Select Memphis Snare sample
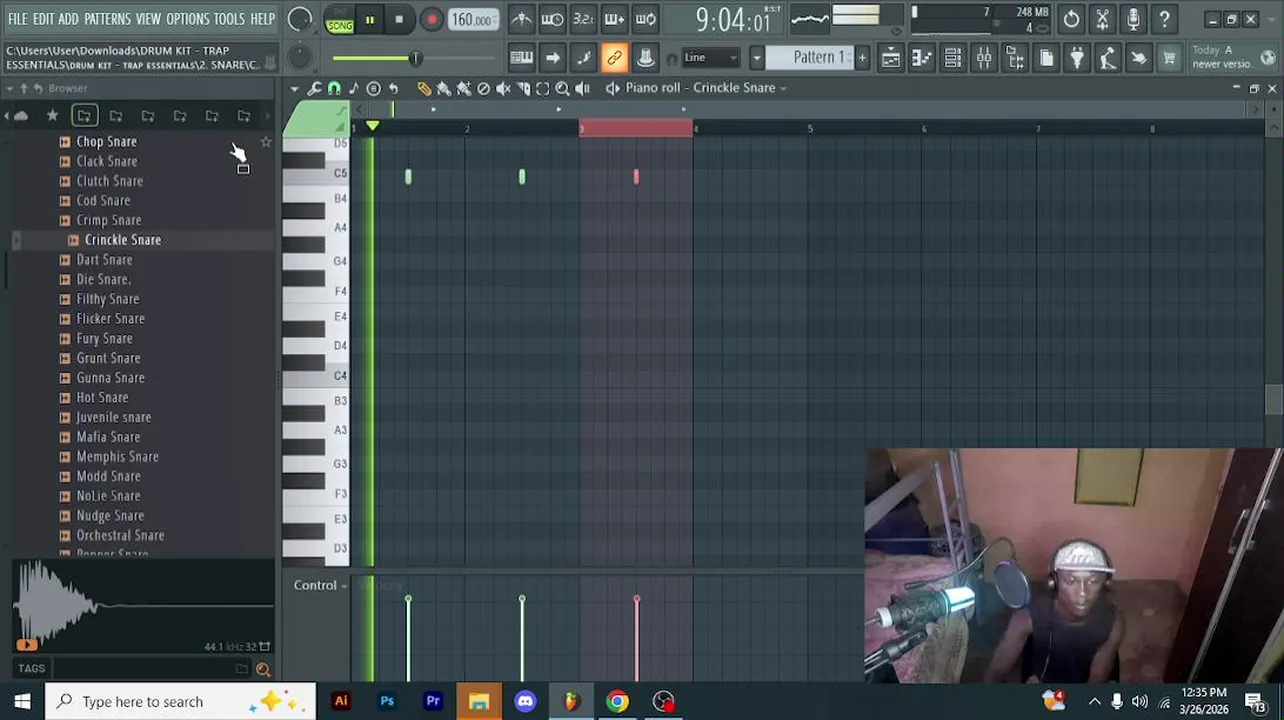The image size is (1284, 720). (118, 457)
